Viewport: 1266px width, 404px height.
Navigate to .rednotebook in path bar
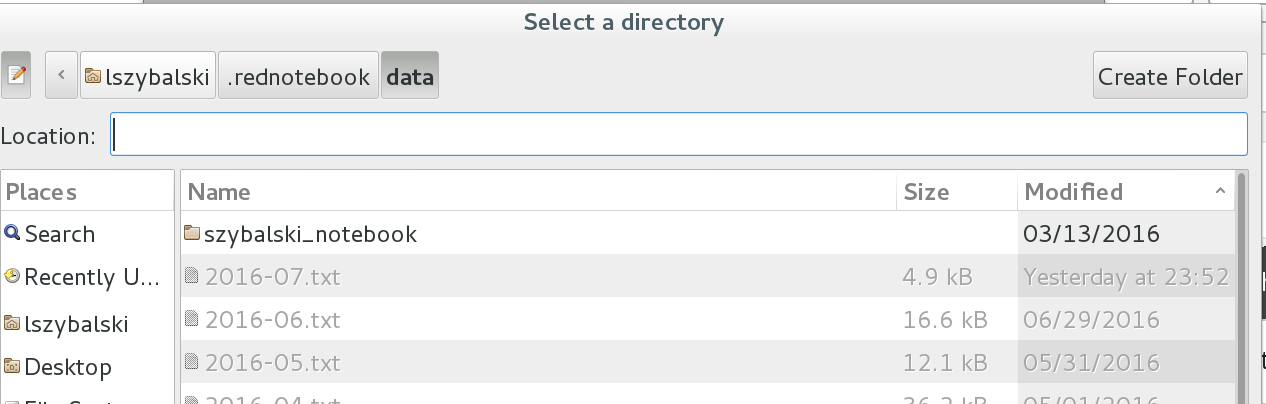[x=298, y=77]
